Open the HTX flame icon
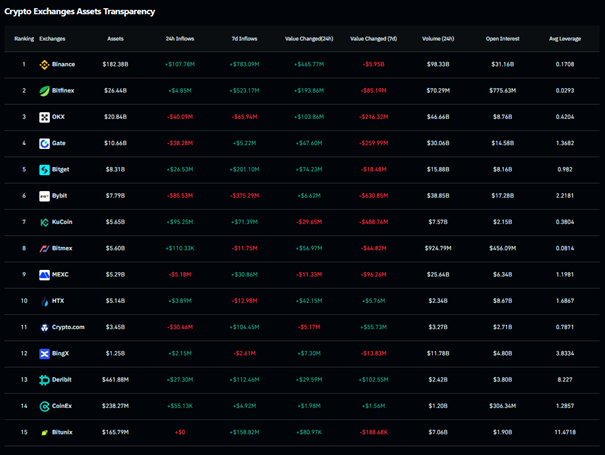Image resolution: width=605 pixels, height=455 pixels. (44, 301)
